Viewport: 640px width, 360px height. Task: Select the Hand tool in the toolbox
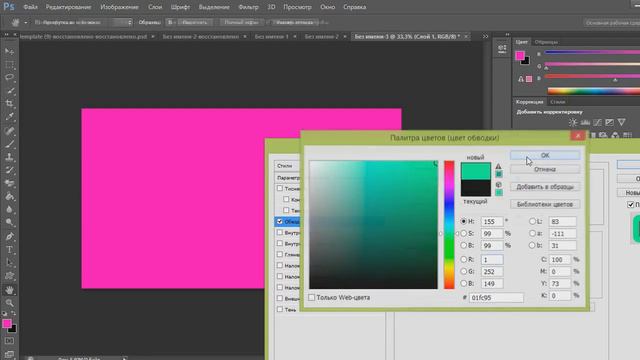[9, 290]
